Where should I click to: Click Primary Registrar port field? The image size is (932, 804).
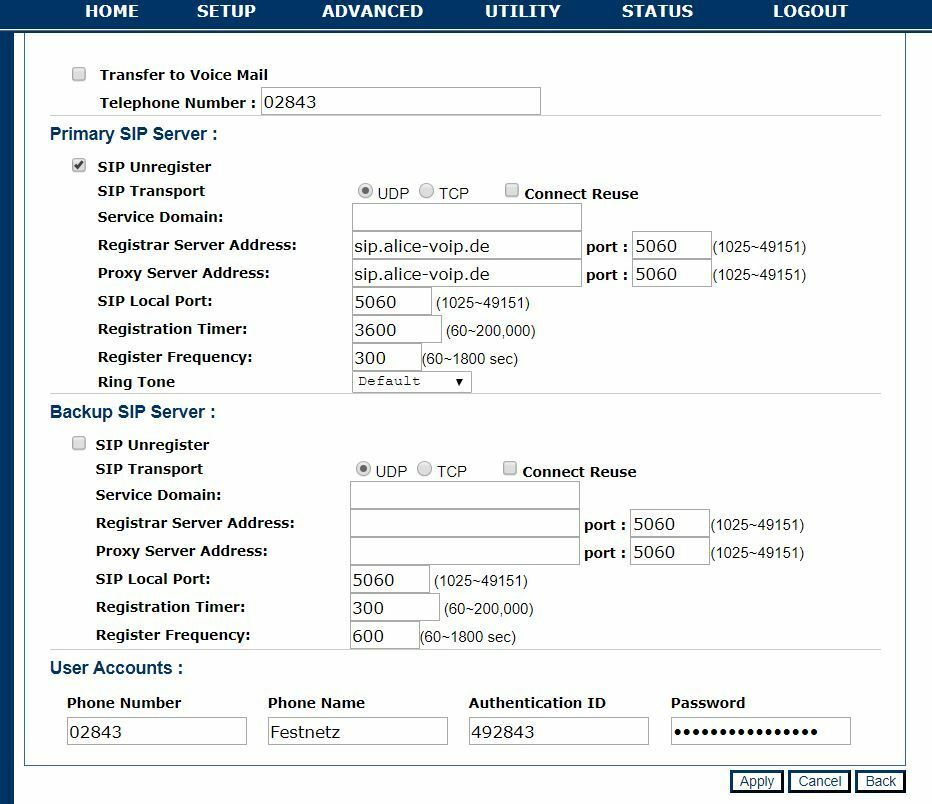pyautogui.click(x=672, y=245)
